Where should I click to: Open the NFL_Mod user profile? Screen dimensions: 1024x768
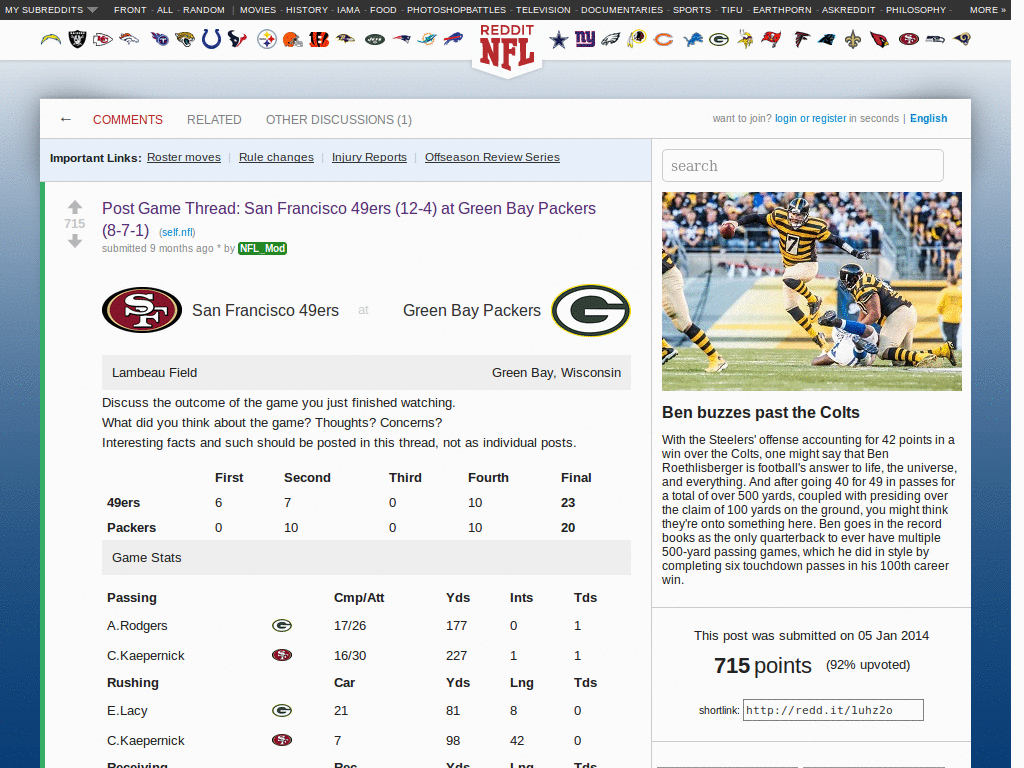pyautogui.click(x=263, y=248)
